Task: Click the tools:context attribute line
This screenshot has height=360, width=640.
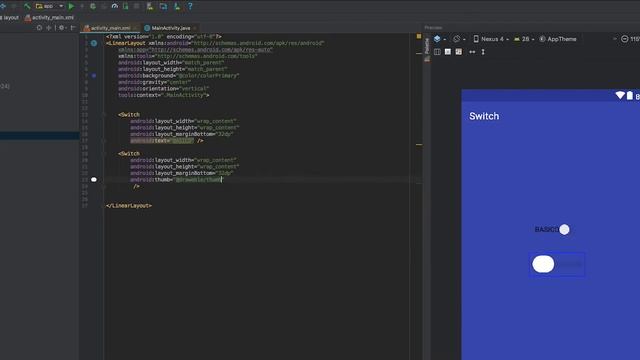Action: [164, 95]
